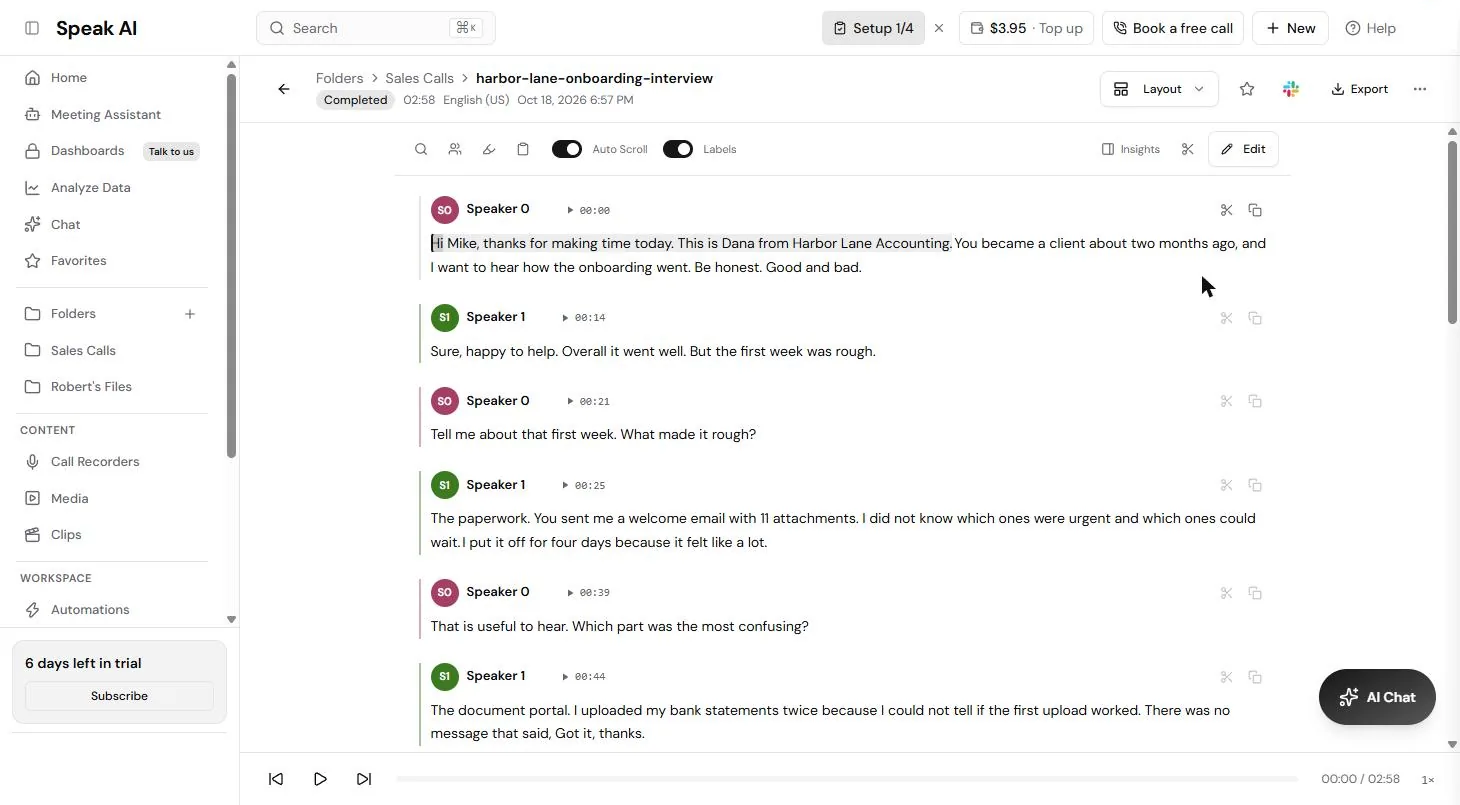Click Book a free call
Viewport: 1460px width, 805px height.
[1172, 28]
